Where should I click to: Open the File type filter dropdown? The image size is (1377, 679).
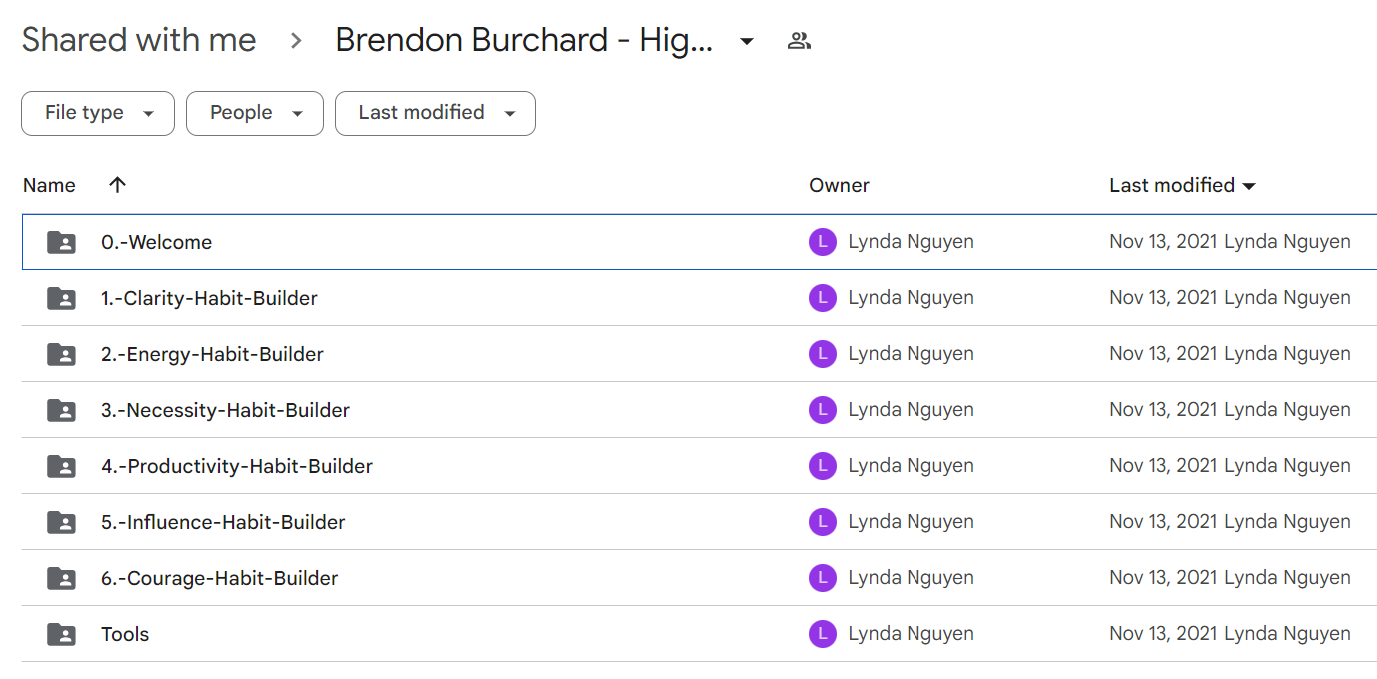(x=98, y=113)
